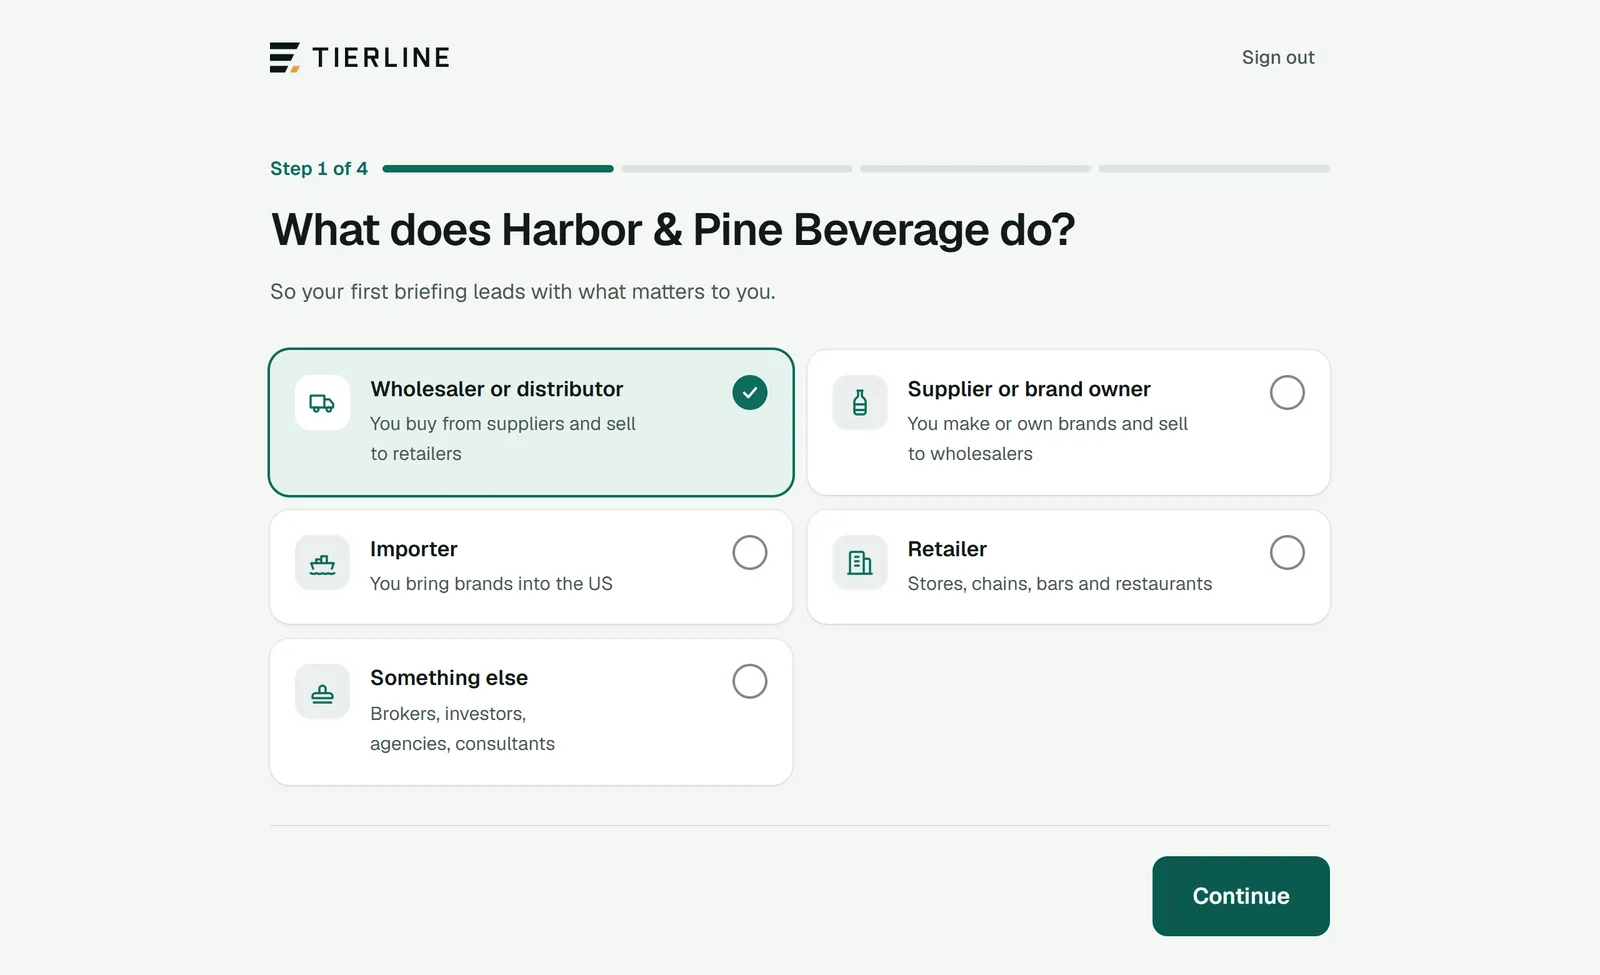The width and height of the screenshot is (1600, 975).
Task: Click the checked radio on Wholesaler or distributor
Action: tap(750, 392)
